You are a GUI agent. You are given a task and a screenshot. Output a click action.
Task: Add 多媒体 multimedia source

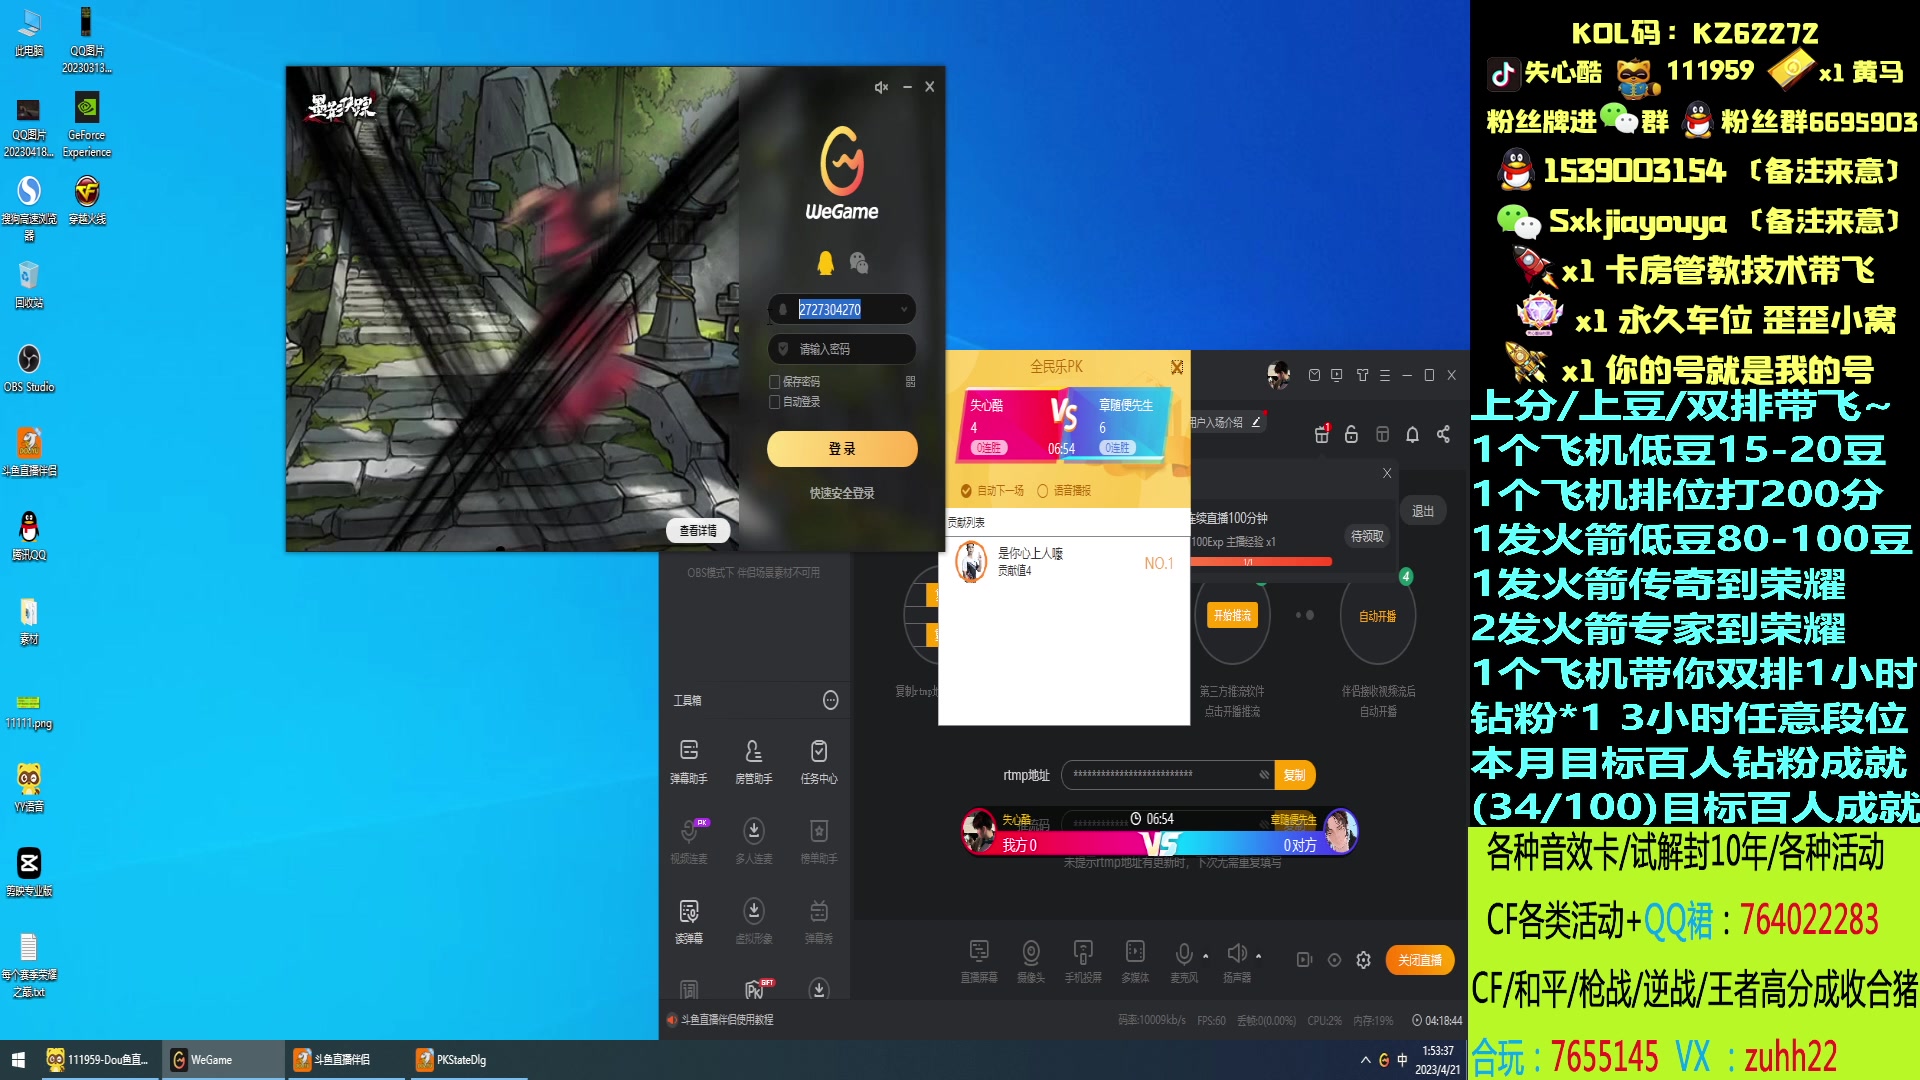coord(1135,961)
